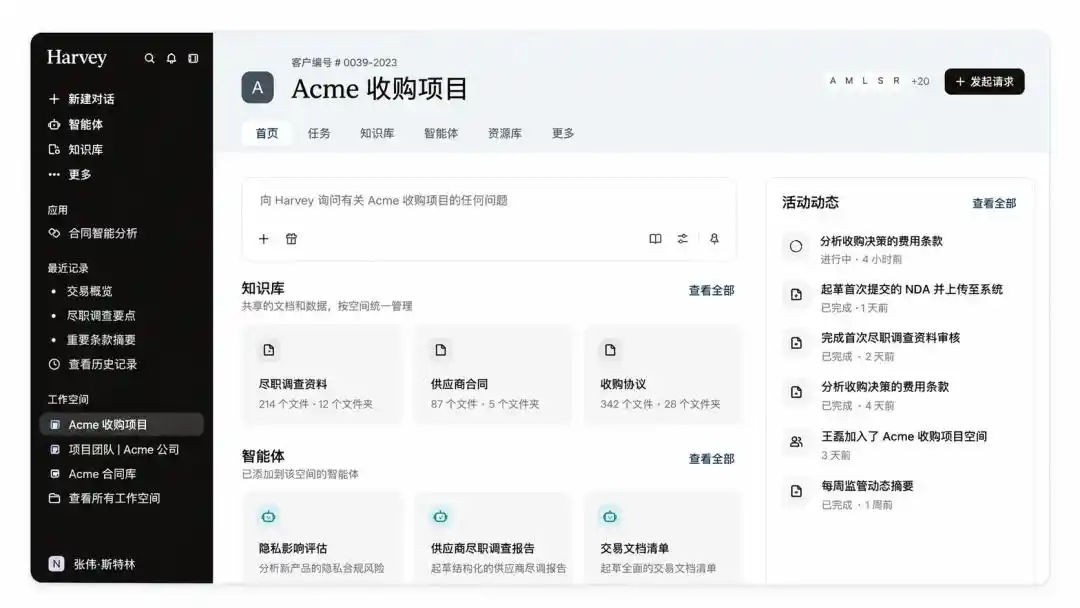This screenshot has height=608, width=1080.
Task: Select workspace 项目团队 | Acme 公司
Action: pyautogui.click(x=115, y=450)
